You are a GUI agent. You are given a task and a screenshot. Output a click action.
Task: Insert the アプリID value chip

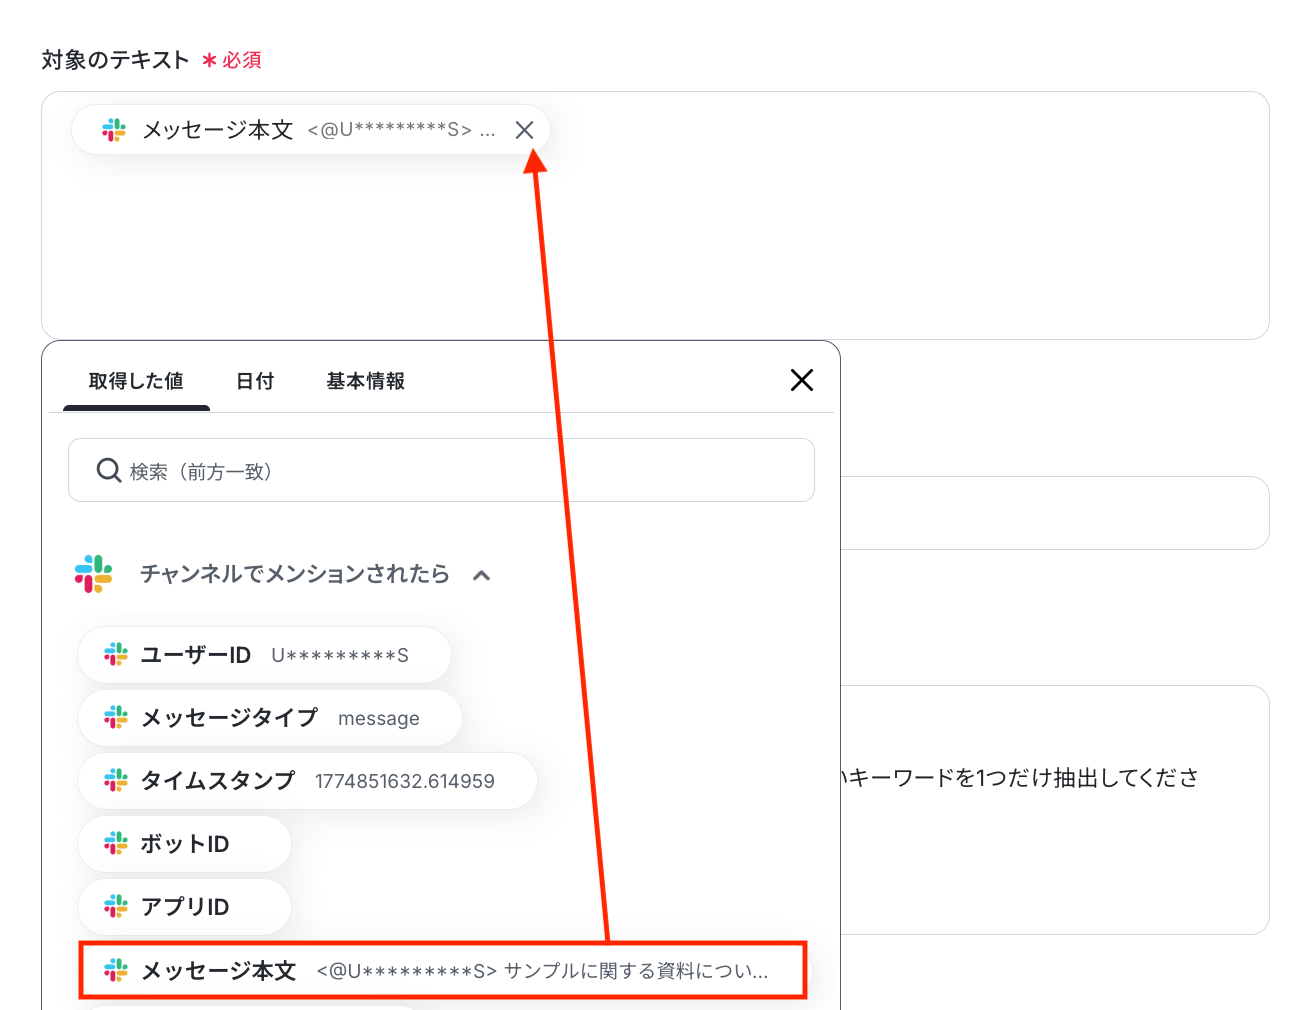184,907
